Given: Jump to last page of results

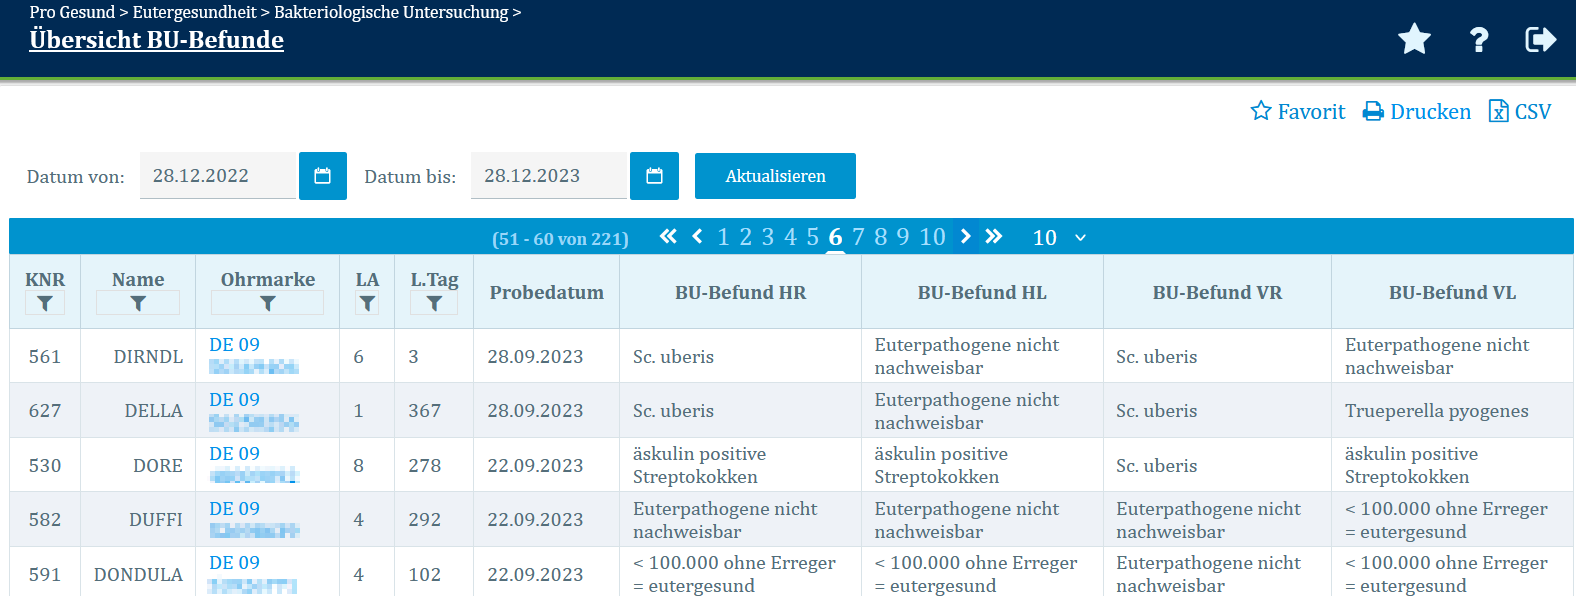Looking at the screenshot, I should [x=994, y=237].
